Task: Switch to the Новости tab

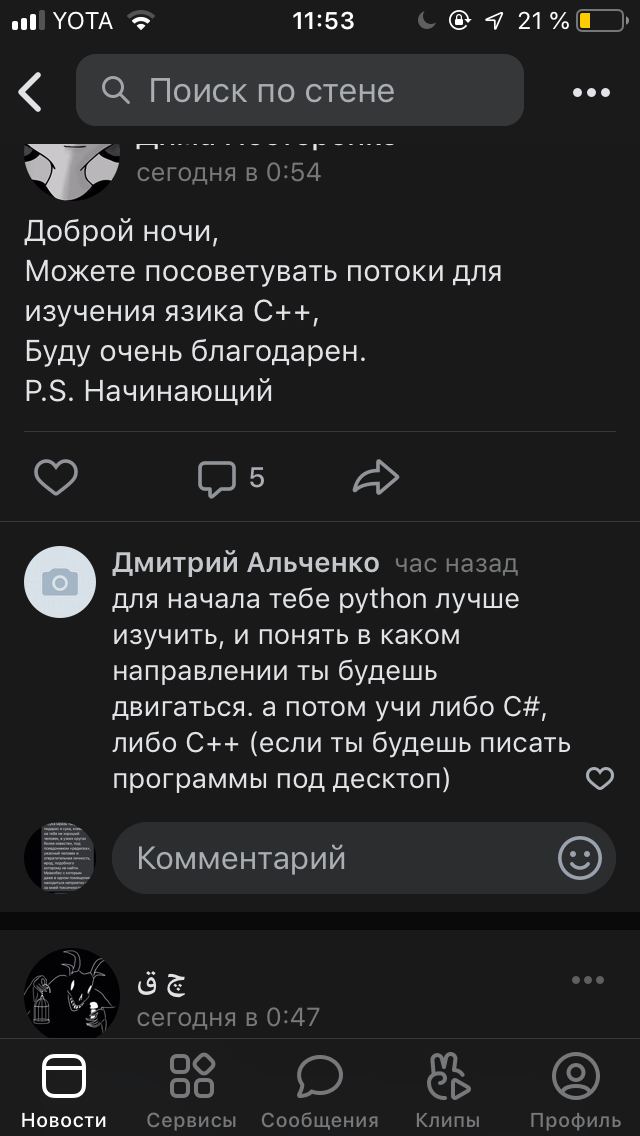Action: (64, 1090)
